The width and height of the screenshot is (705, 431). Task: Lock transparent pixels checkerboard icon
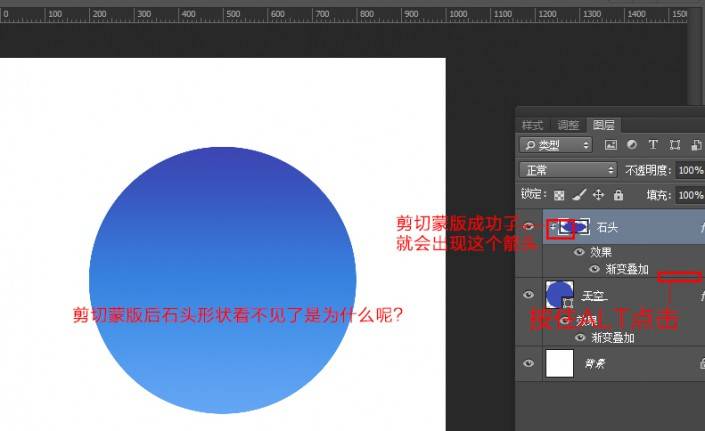[559, 195]
